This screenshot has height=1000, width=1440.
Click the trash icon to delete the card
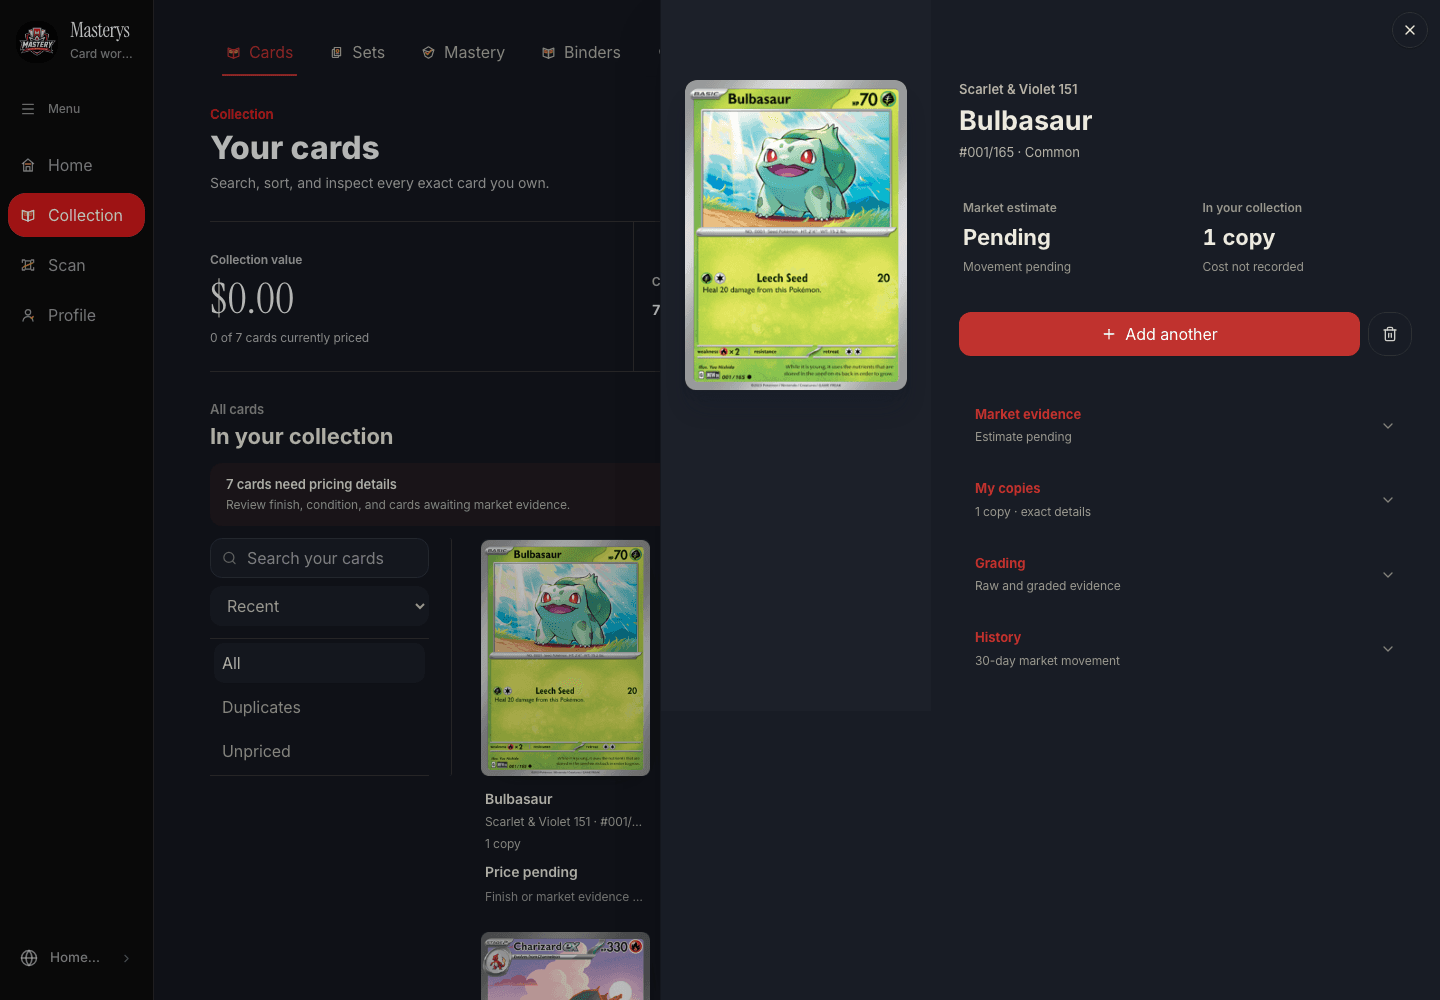coord(1389,334)
